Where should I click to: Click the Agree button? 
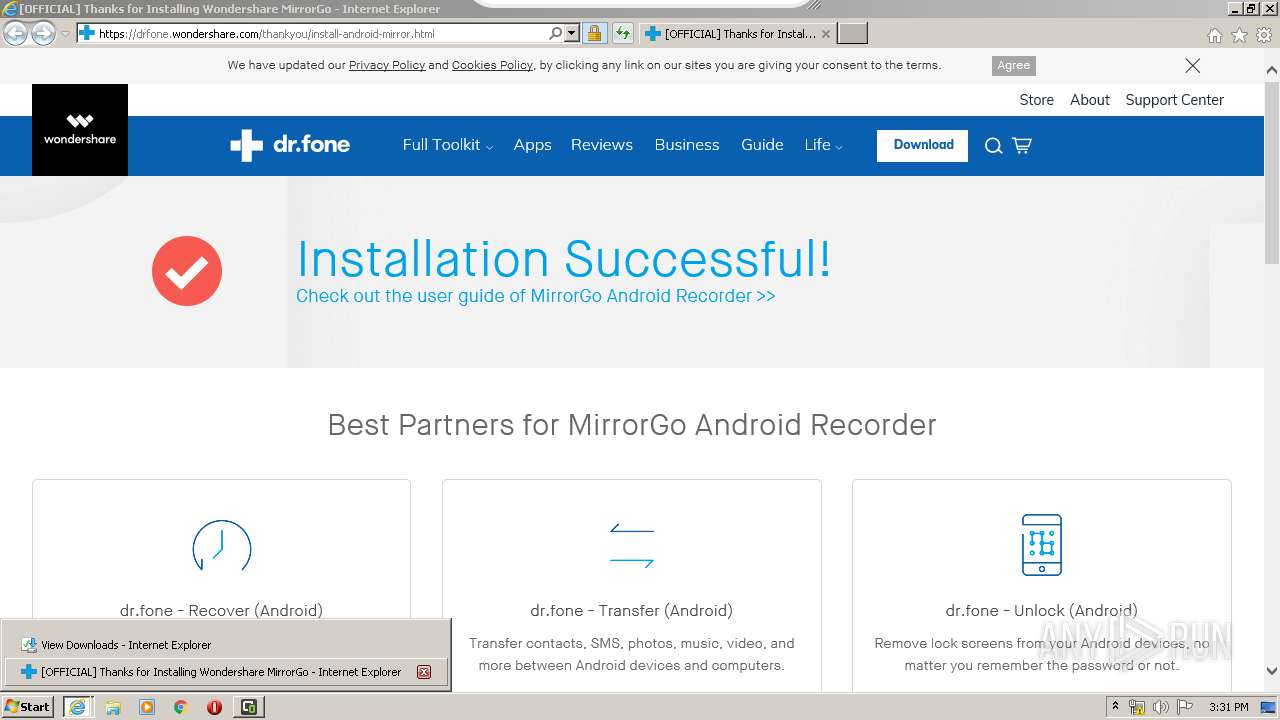1014,66
